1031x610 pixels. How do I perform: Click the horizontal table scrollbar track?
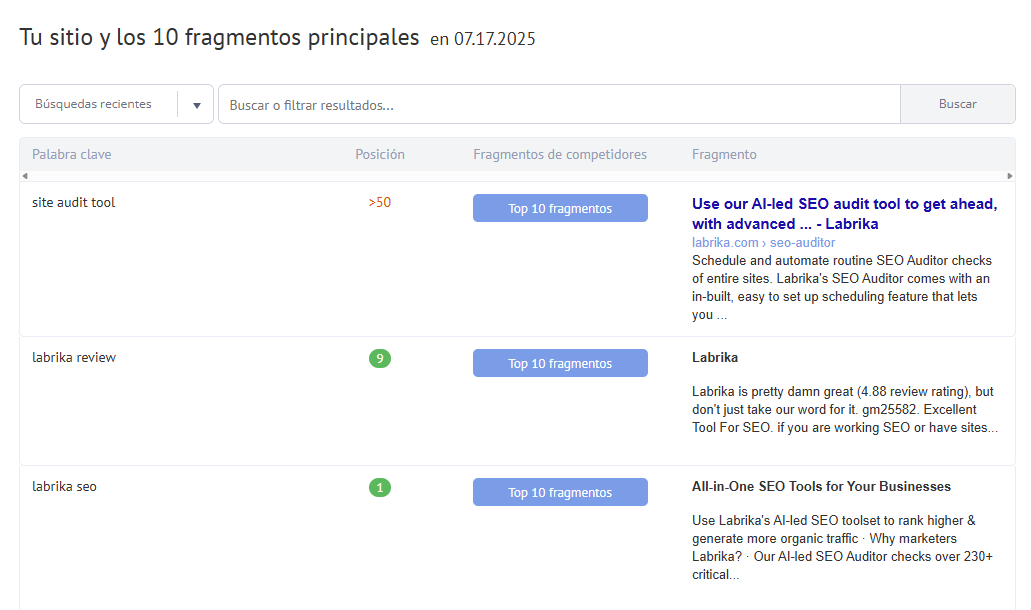click(x=517, y=176)
